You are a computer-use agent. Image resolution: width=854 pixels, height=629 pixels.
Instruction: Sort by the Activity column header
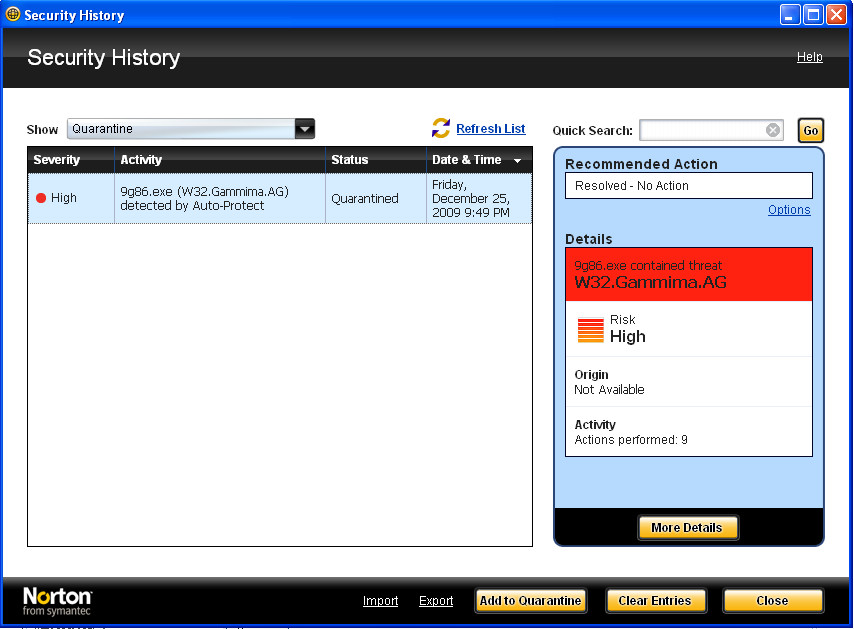point(220,160)
